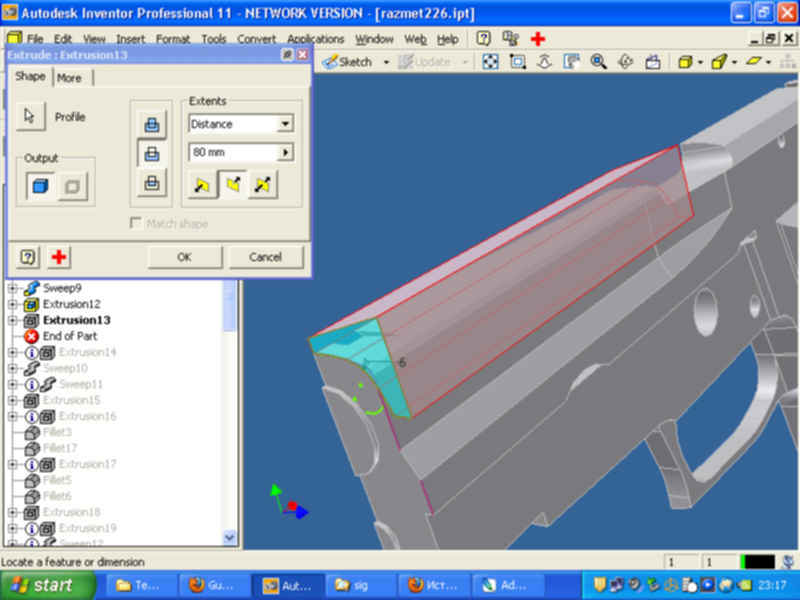Select the Join operation icon
Viewport: 800px width, 600px height.
click(x=151, y=125)
